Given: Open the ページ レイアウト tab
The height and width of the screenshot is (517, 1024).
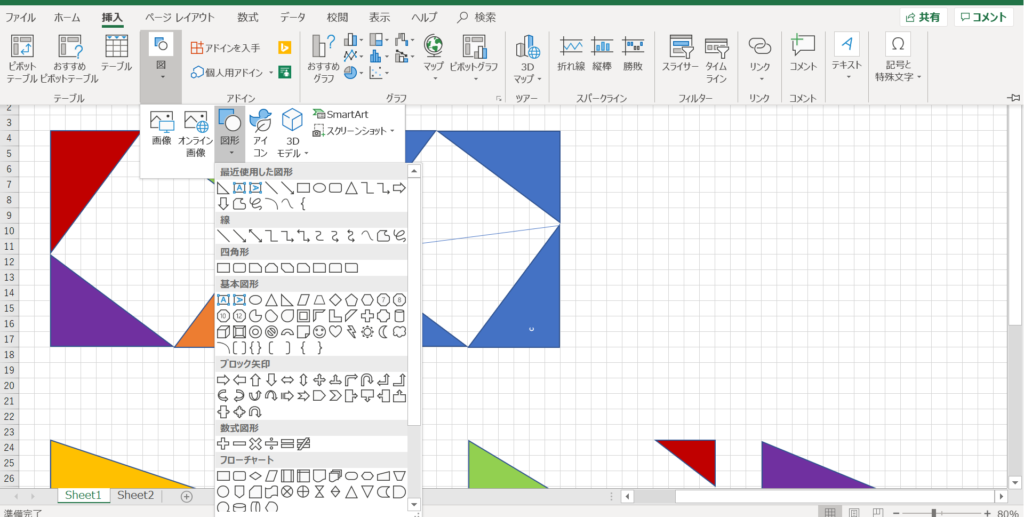Looking at the screenshot, I should click(180, 18).
